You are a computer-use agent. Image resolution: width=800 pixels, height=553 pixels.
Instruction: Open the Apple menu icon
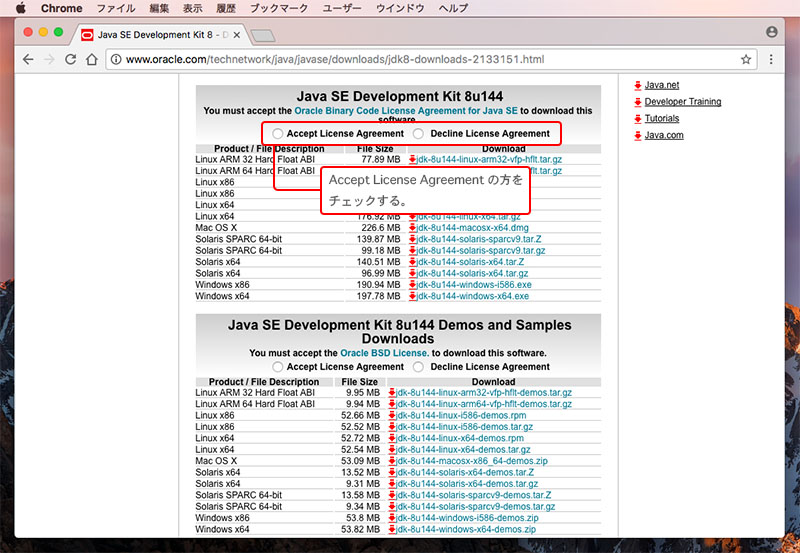(x=21, y=8)
